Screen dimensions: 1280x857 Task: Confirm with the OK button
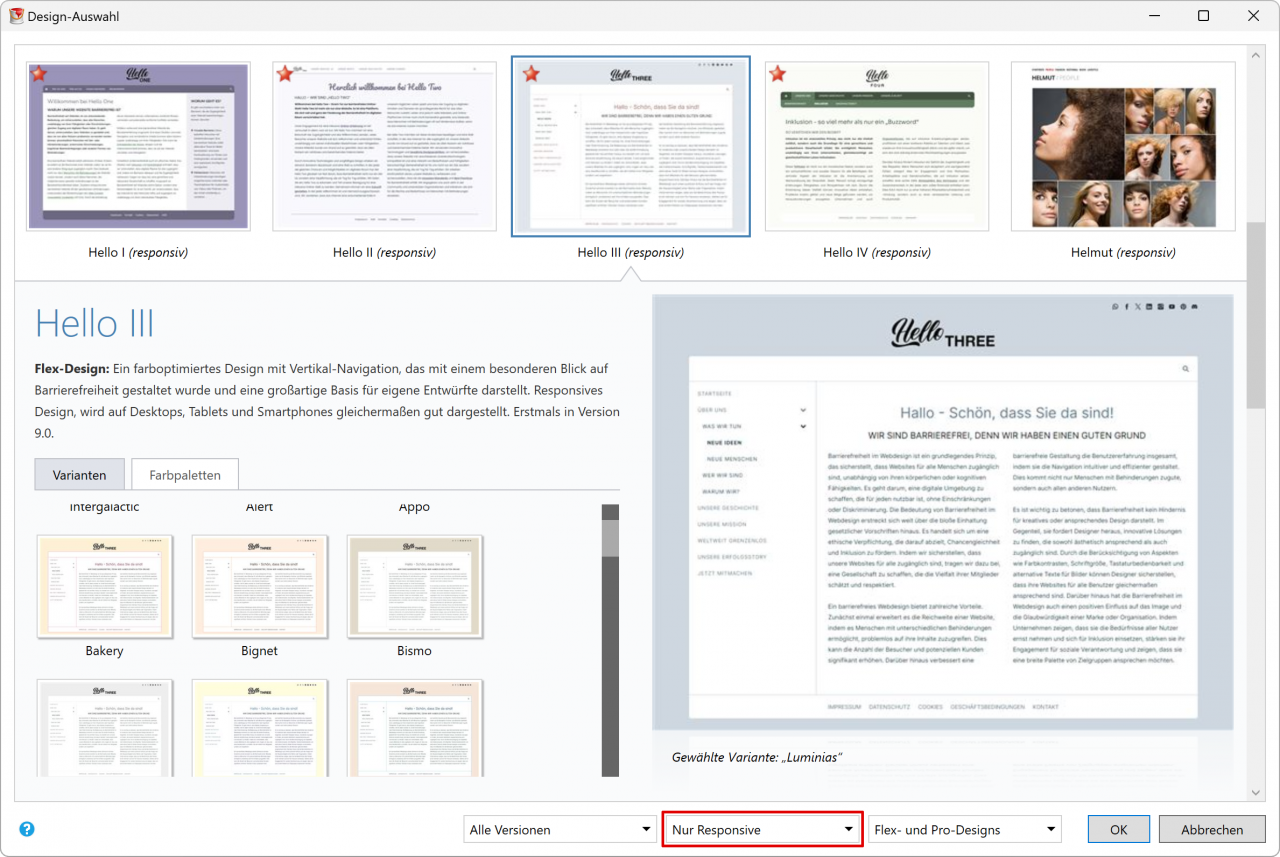click(1118, 830)
